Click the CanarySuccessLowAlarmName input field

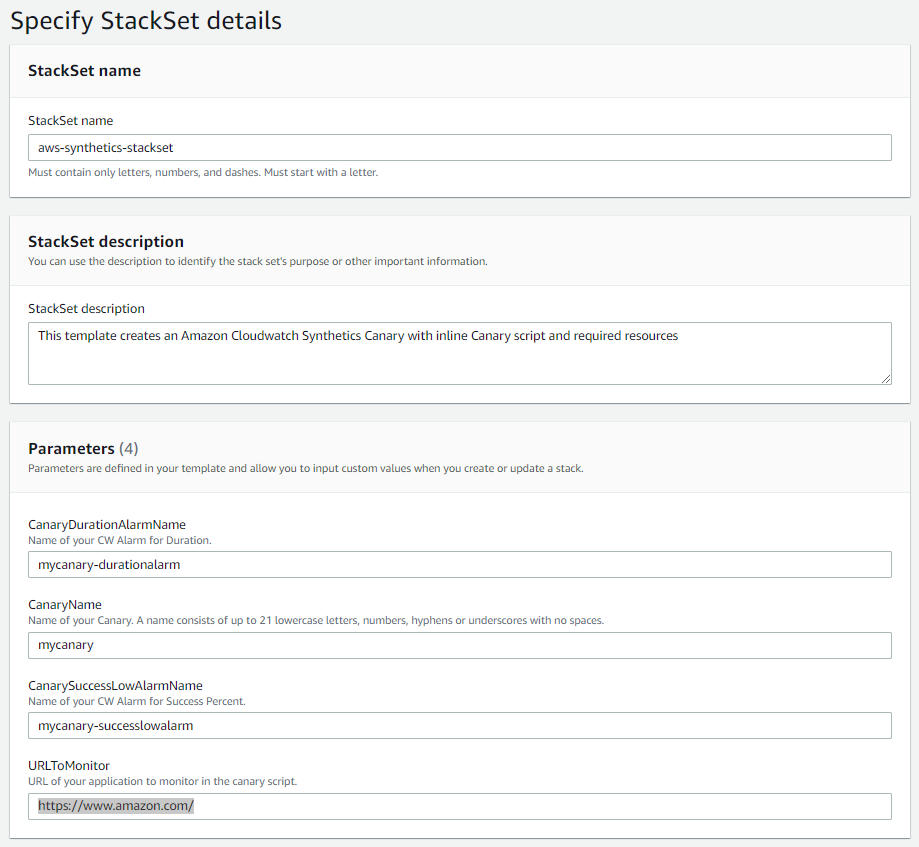click(459, 725)
